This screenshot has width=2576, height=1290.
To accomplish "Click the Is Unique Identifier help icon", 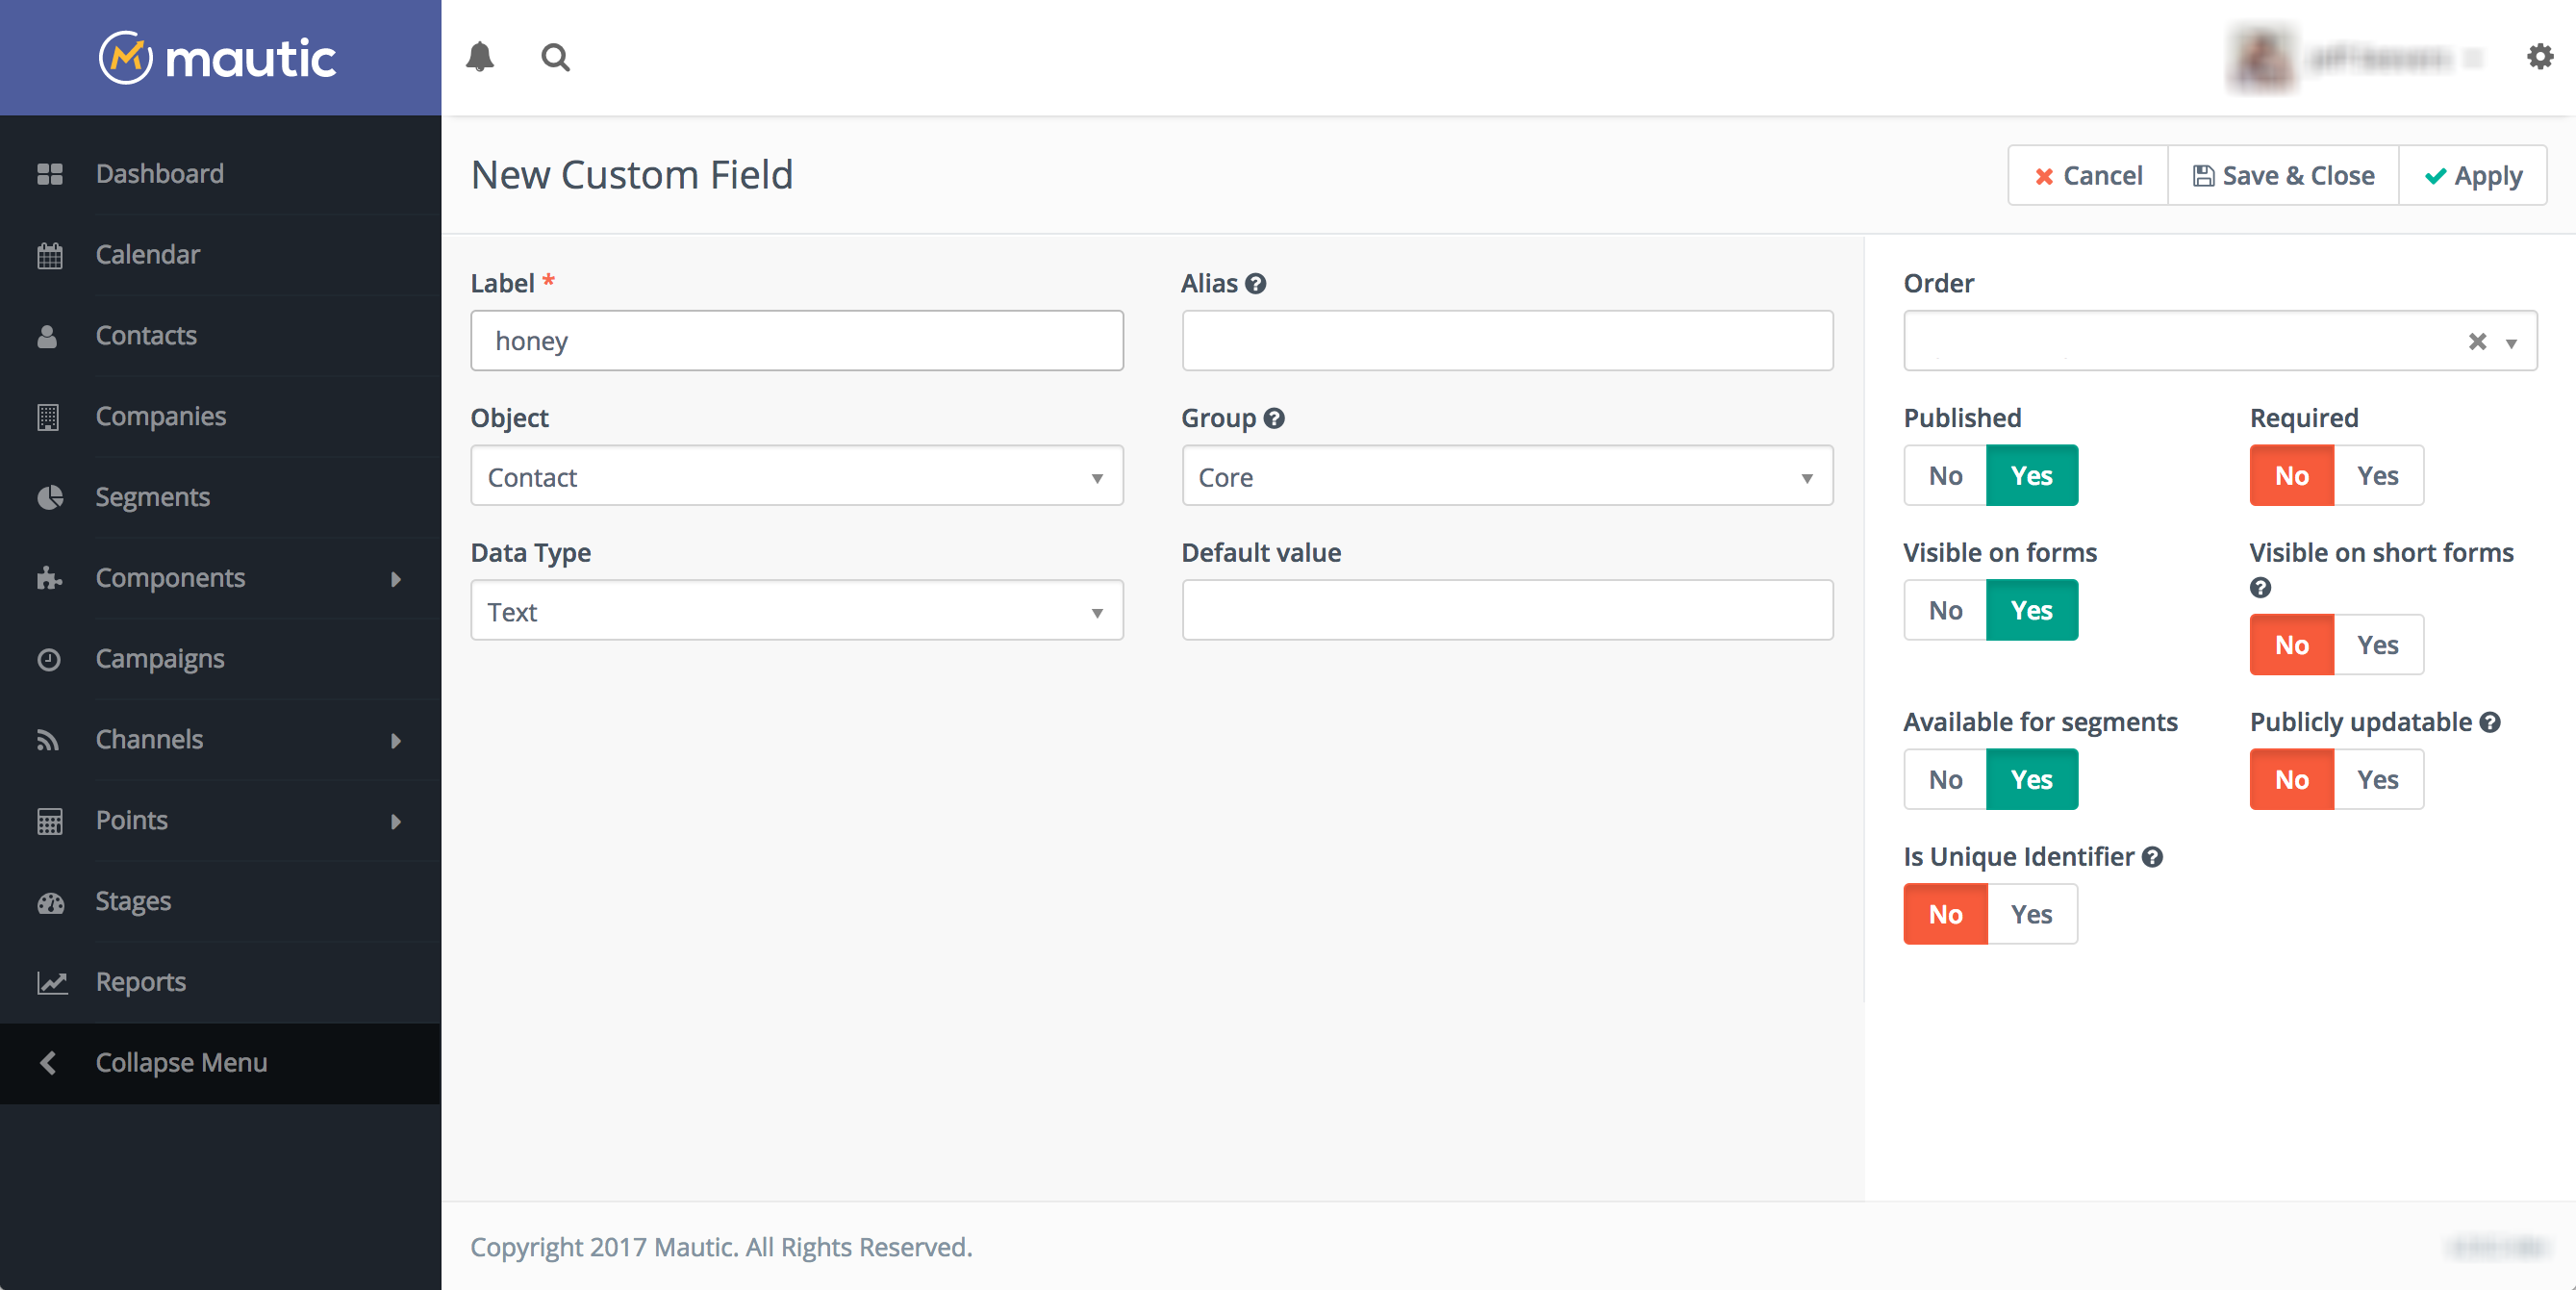I will pos(2153,857).
